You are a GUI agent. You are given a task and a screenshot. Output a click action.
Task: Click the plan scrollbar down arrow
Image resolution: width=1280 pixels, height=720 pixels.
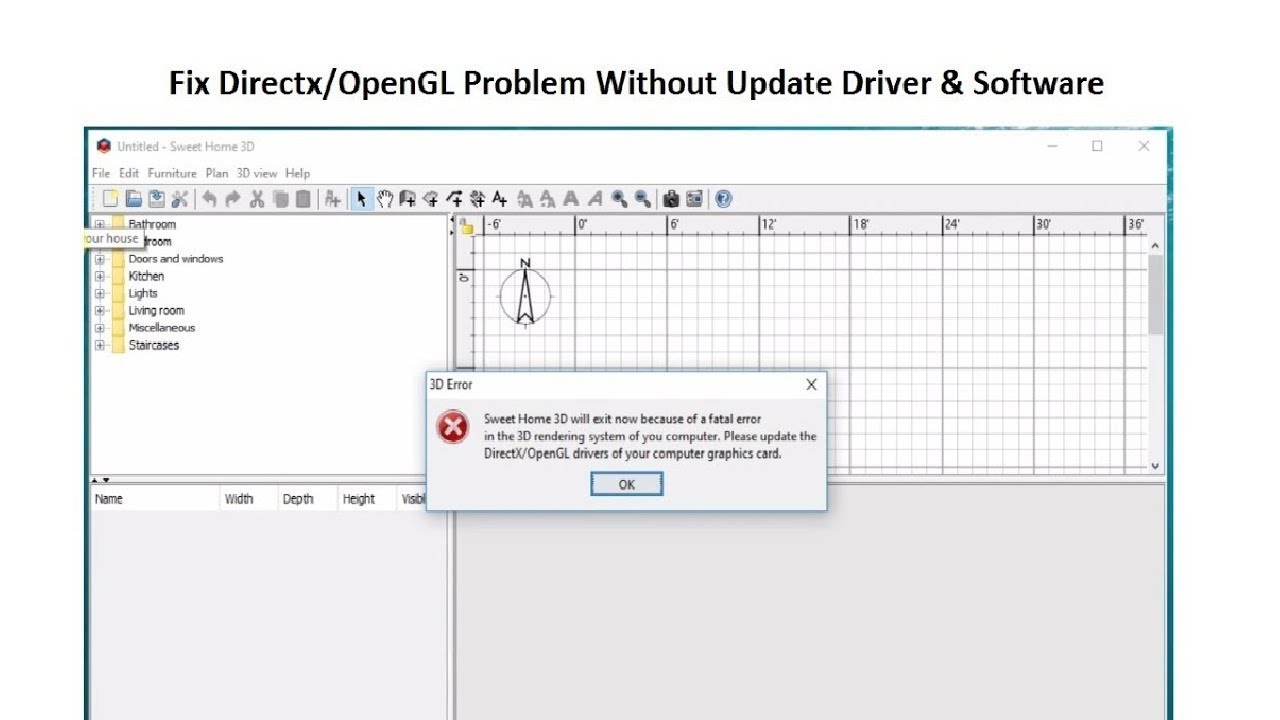click(x=1156, y=466)
